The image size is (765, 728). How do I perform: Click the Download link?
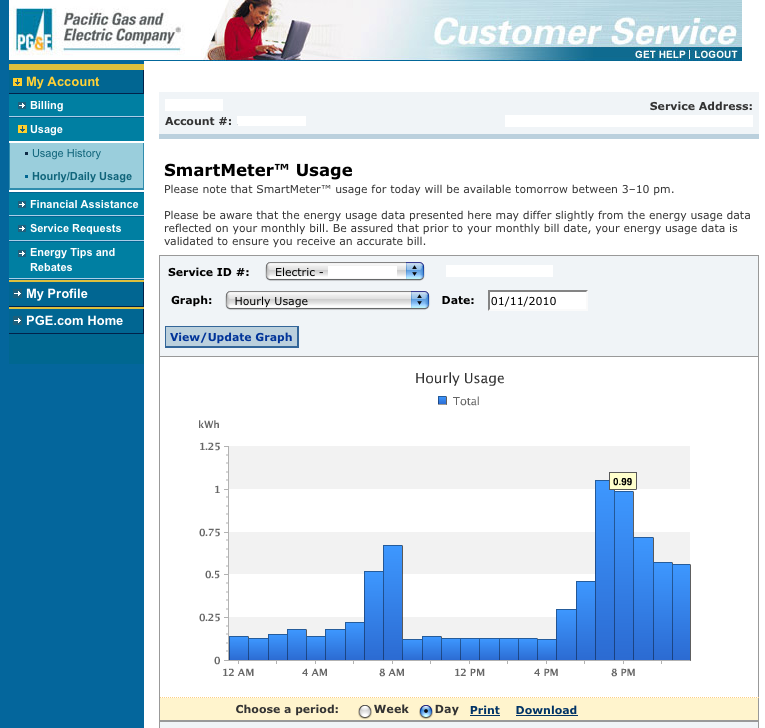(x=546, y=710)
